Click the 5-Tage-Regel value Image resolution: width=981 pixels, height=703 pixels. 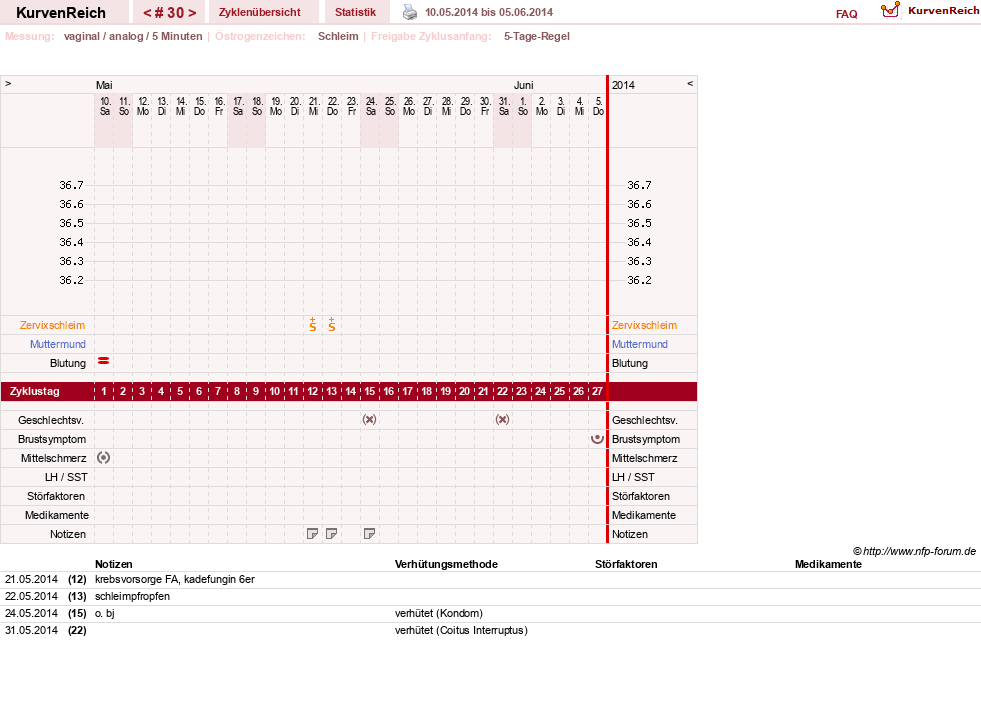[537, 36]
